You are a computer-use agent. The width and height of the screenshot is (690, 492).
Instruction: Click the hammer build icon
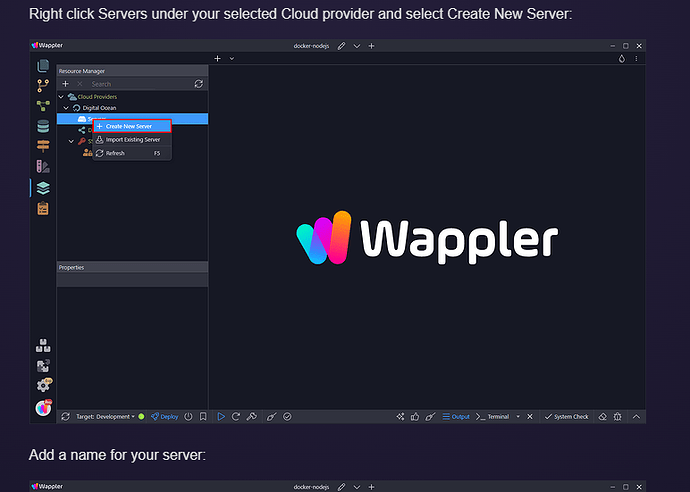pos(252,416)
